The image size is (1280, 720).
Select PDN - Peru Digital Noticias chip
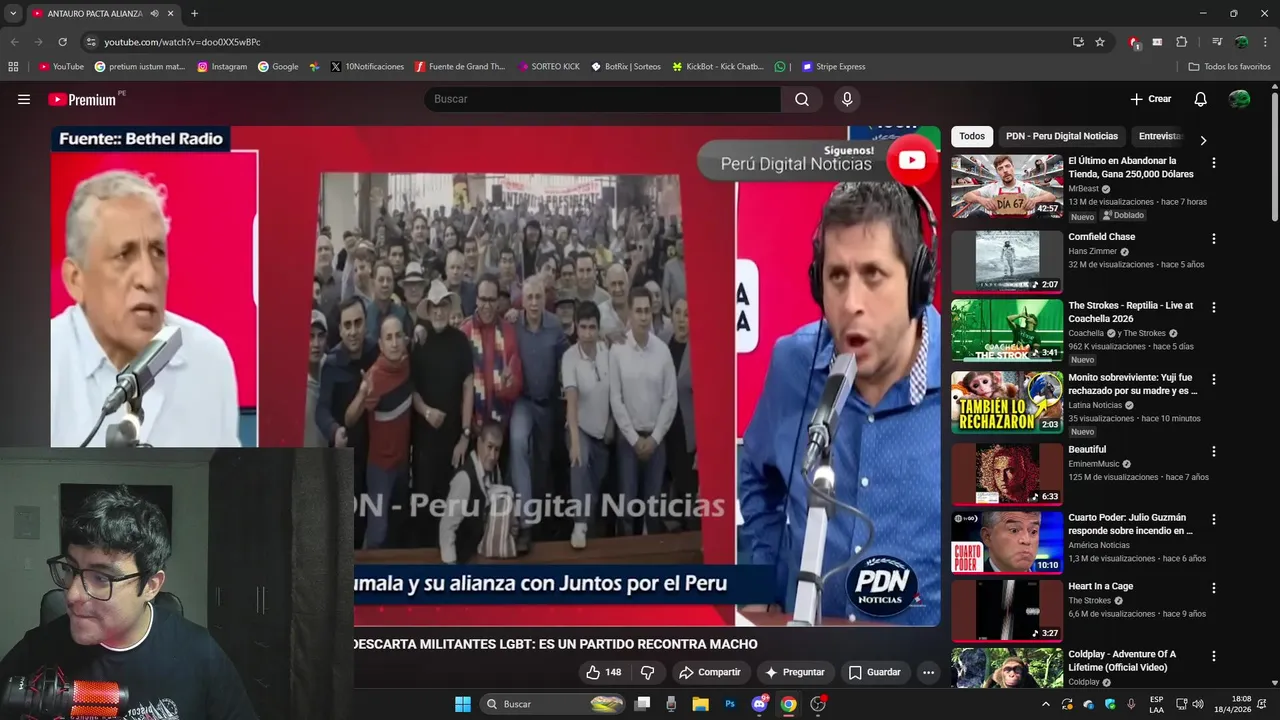pos(1062,136)
